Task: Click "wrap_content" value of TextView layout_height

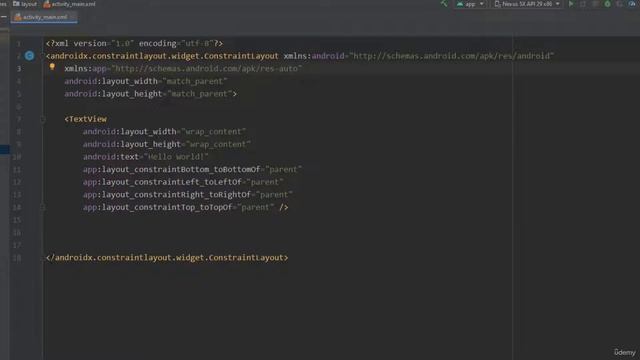Action: (x=218, y=144)
